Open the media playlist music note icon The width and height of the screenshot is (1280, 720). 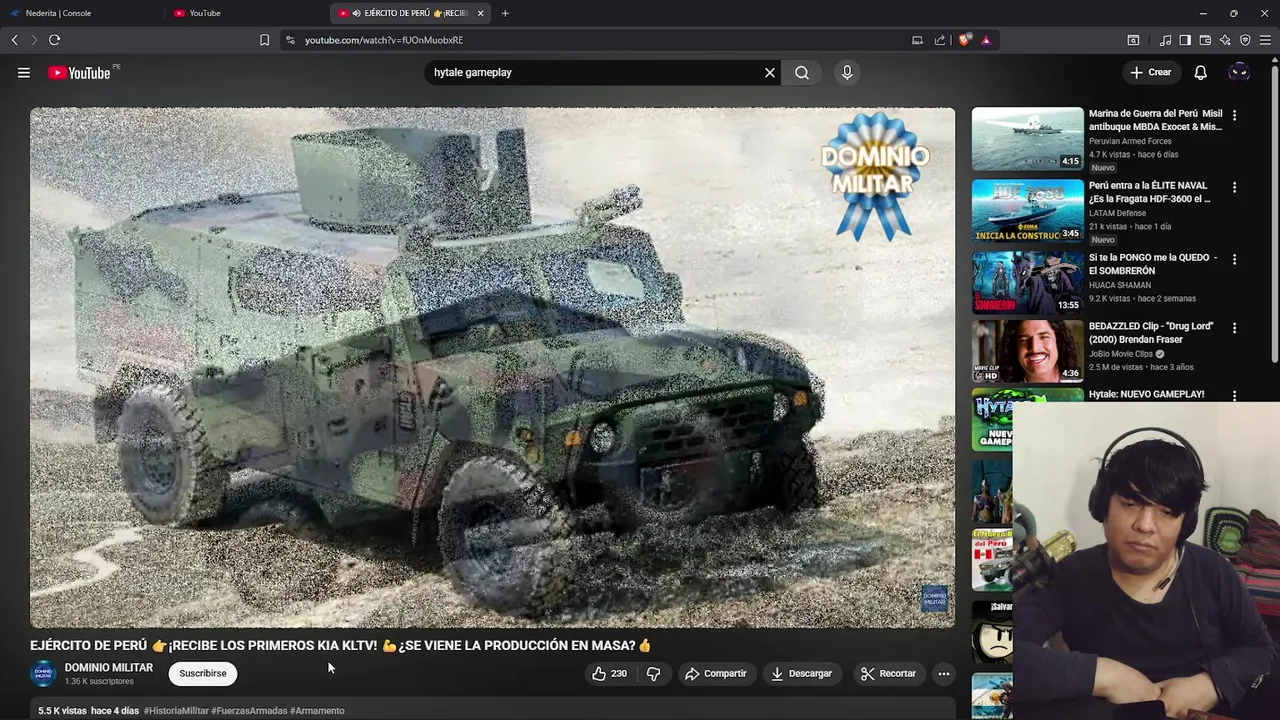(x=1165, y=40)
